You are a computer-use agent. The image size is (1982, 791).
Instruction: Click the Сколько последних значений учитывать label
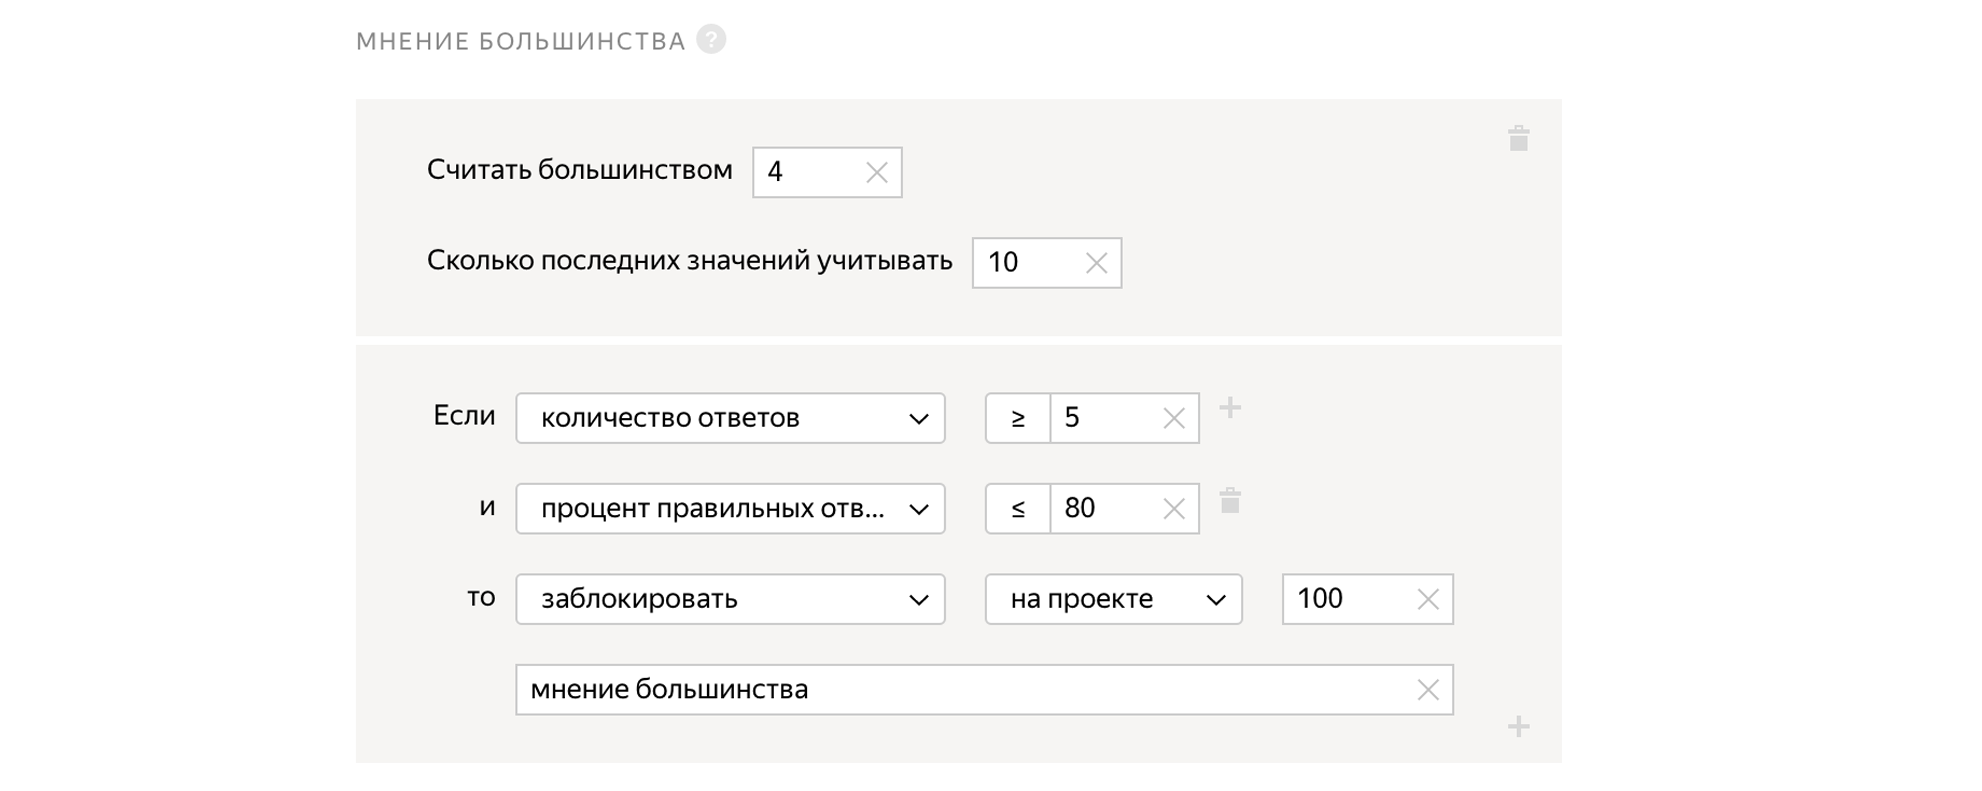[x=690, y=261]
